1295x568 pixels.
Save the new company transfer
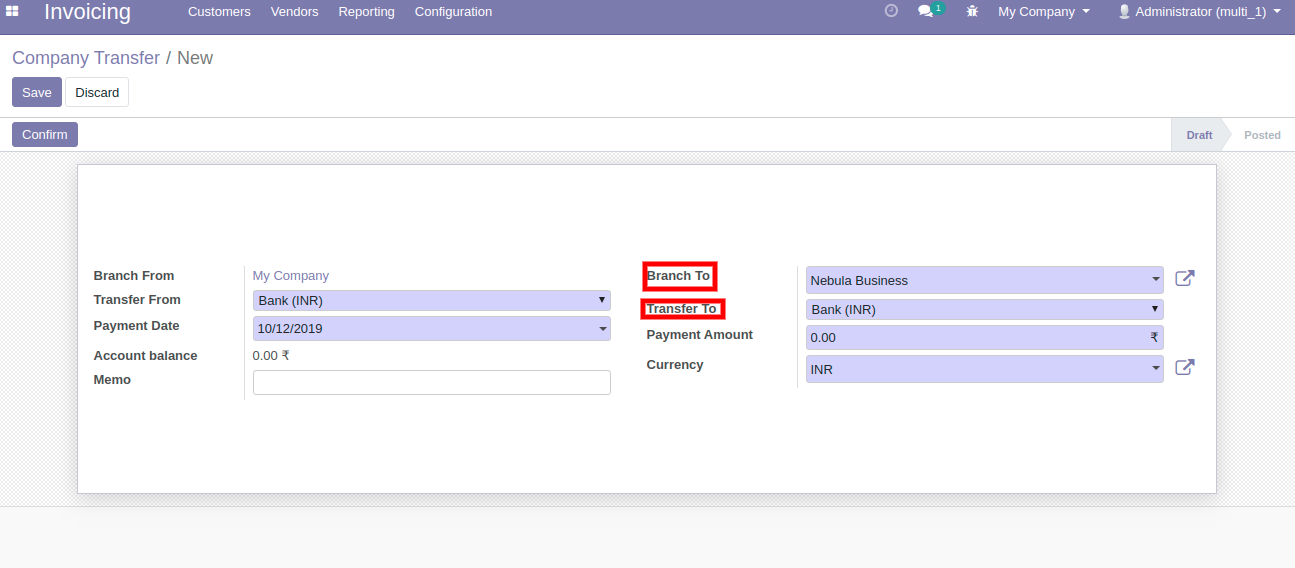37,92
